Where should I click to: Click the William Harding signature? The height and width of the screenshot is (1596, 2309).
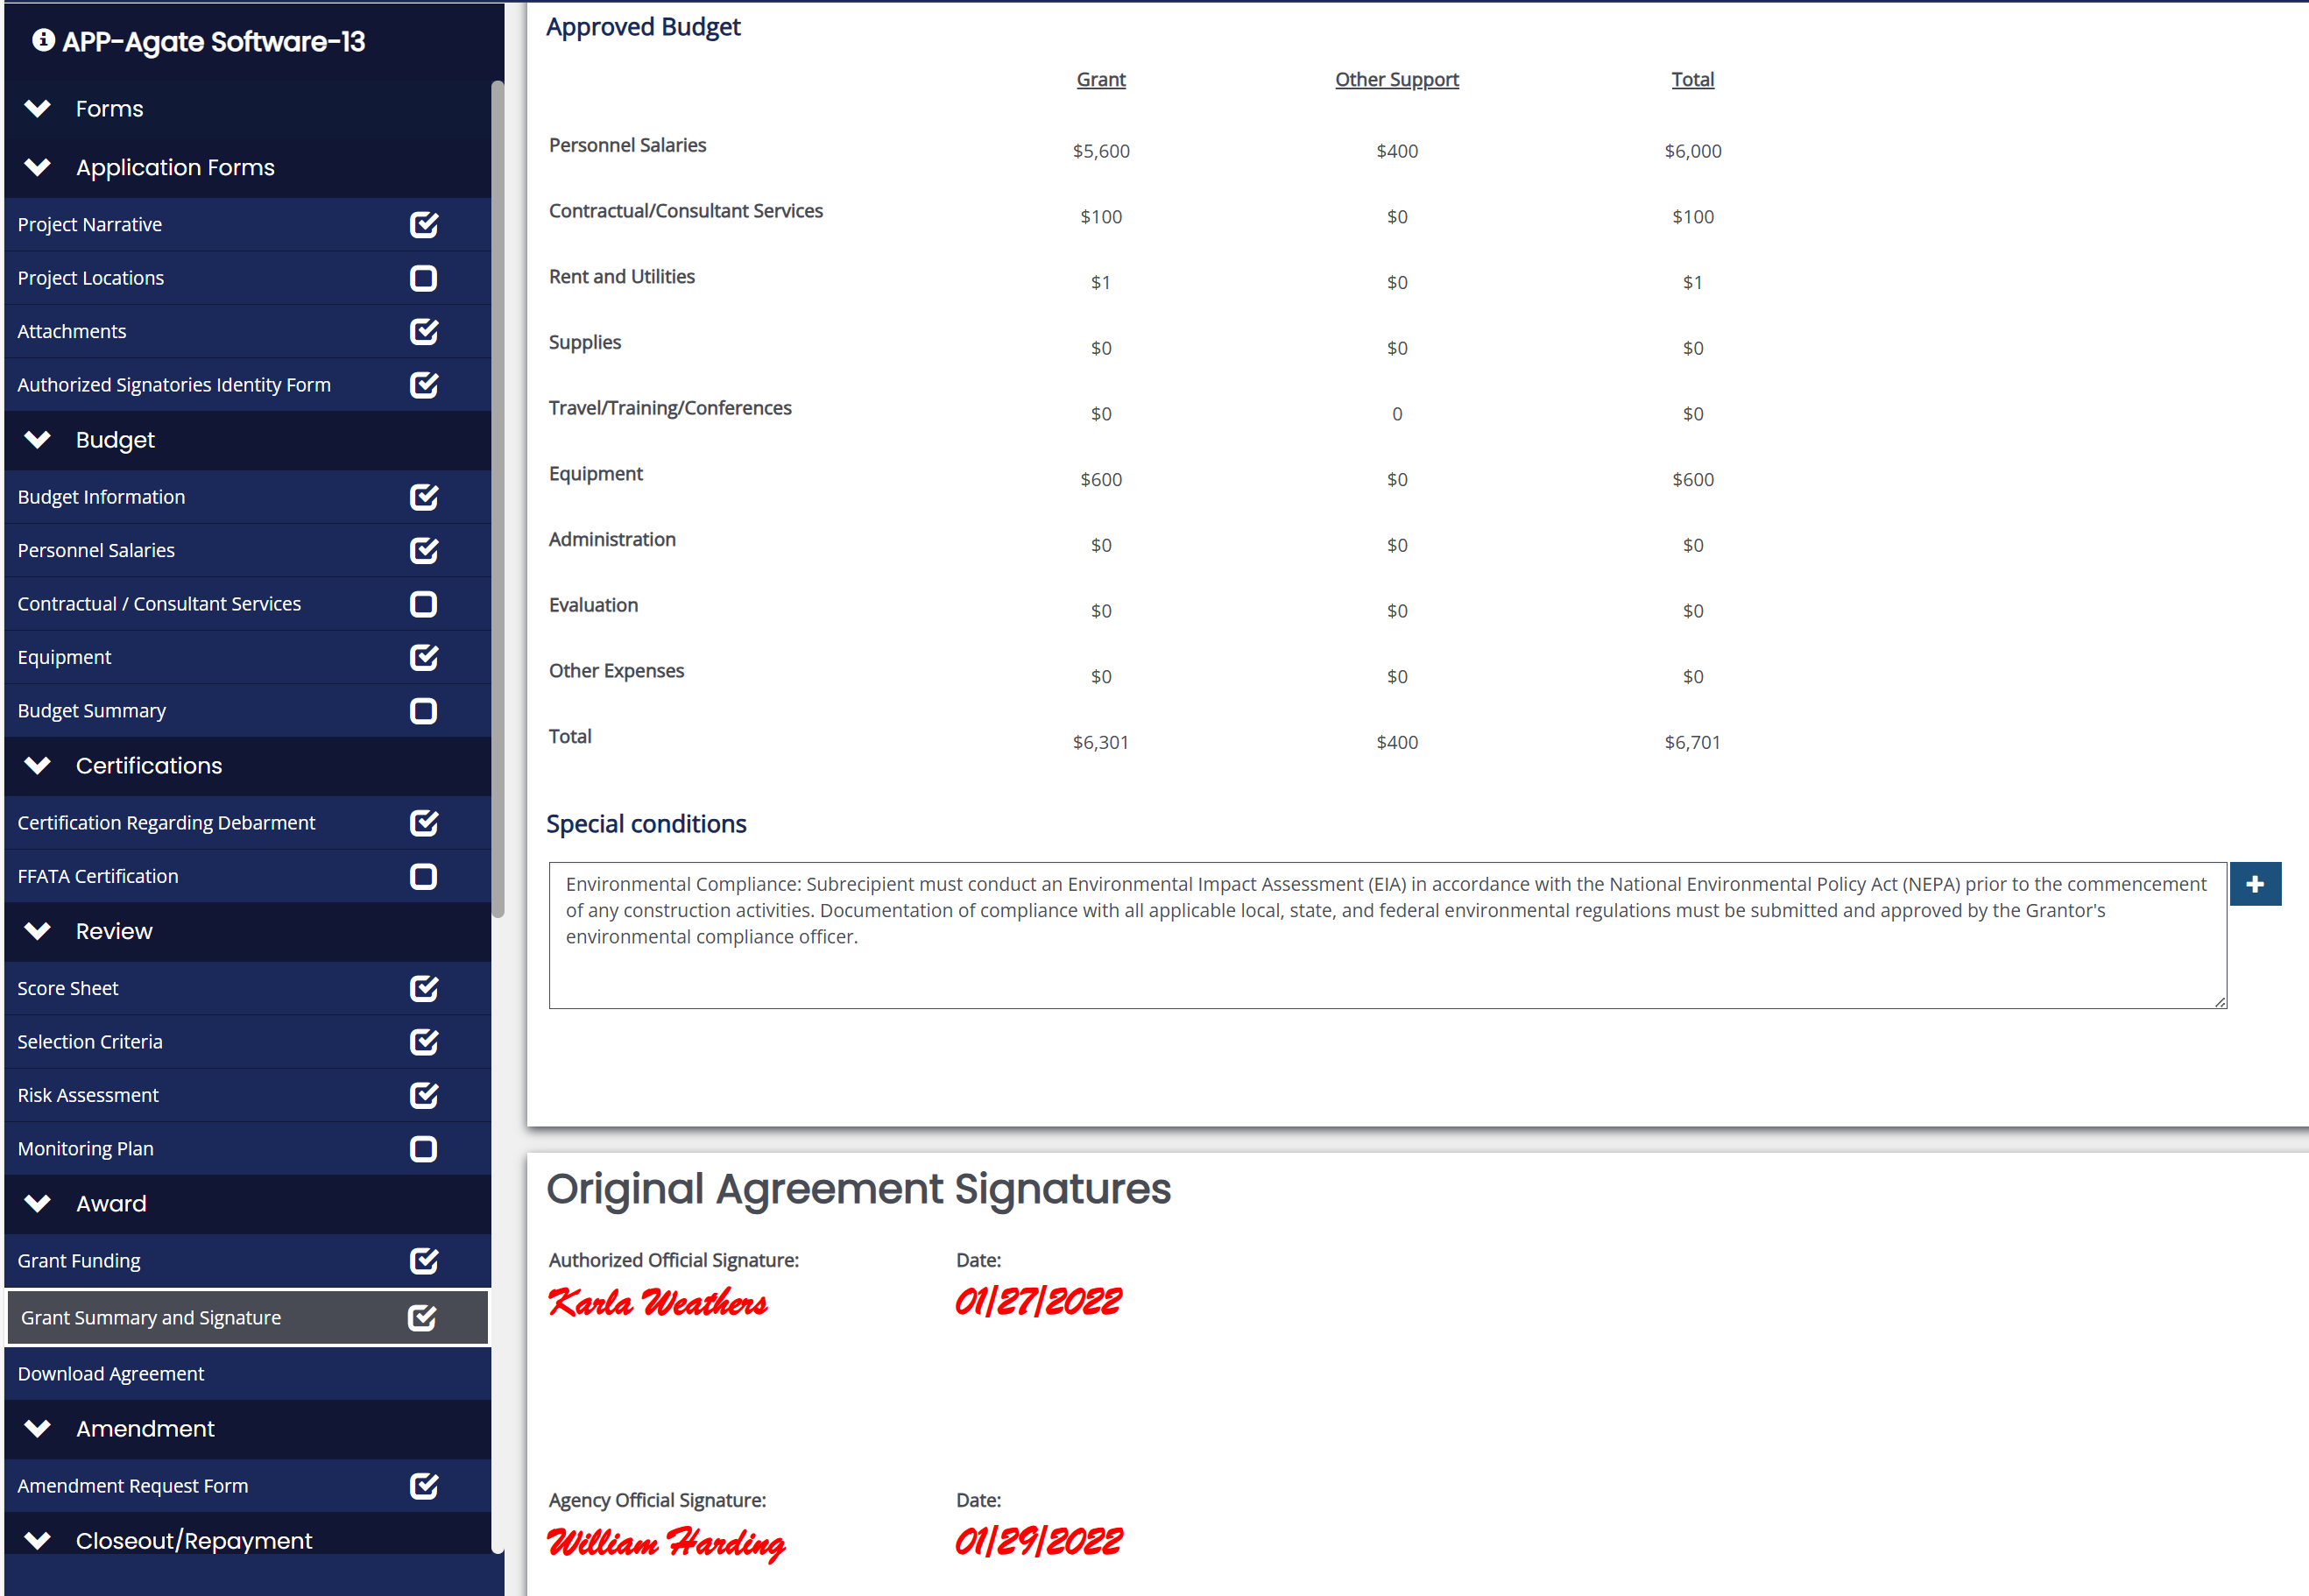pyautogui.click(x=666, y=1543)
